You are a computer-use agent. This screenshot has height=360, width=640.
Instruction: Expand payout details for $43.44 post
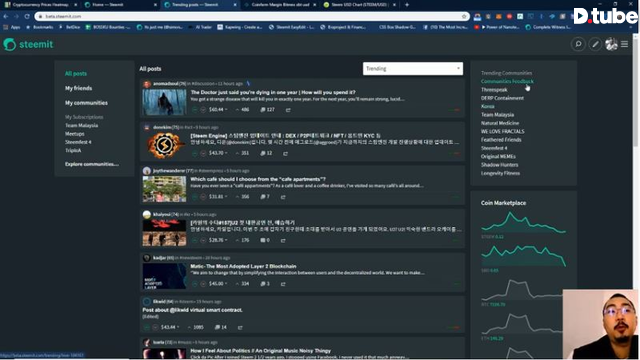pyautogui.click(x=170, y=327)
